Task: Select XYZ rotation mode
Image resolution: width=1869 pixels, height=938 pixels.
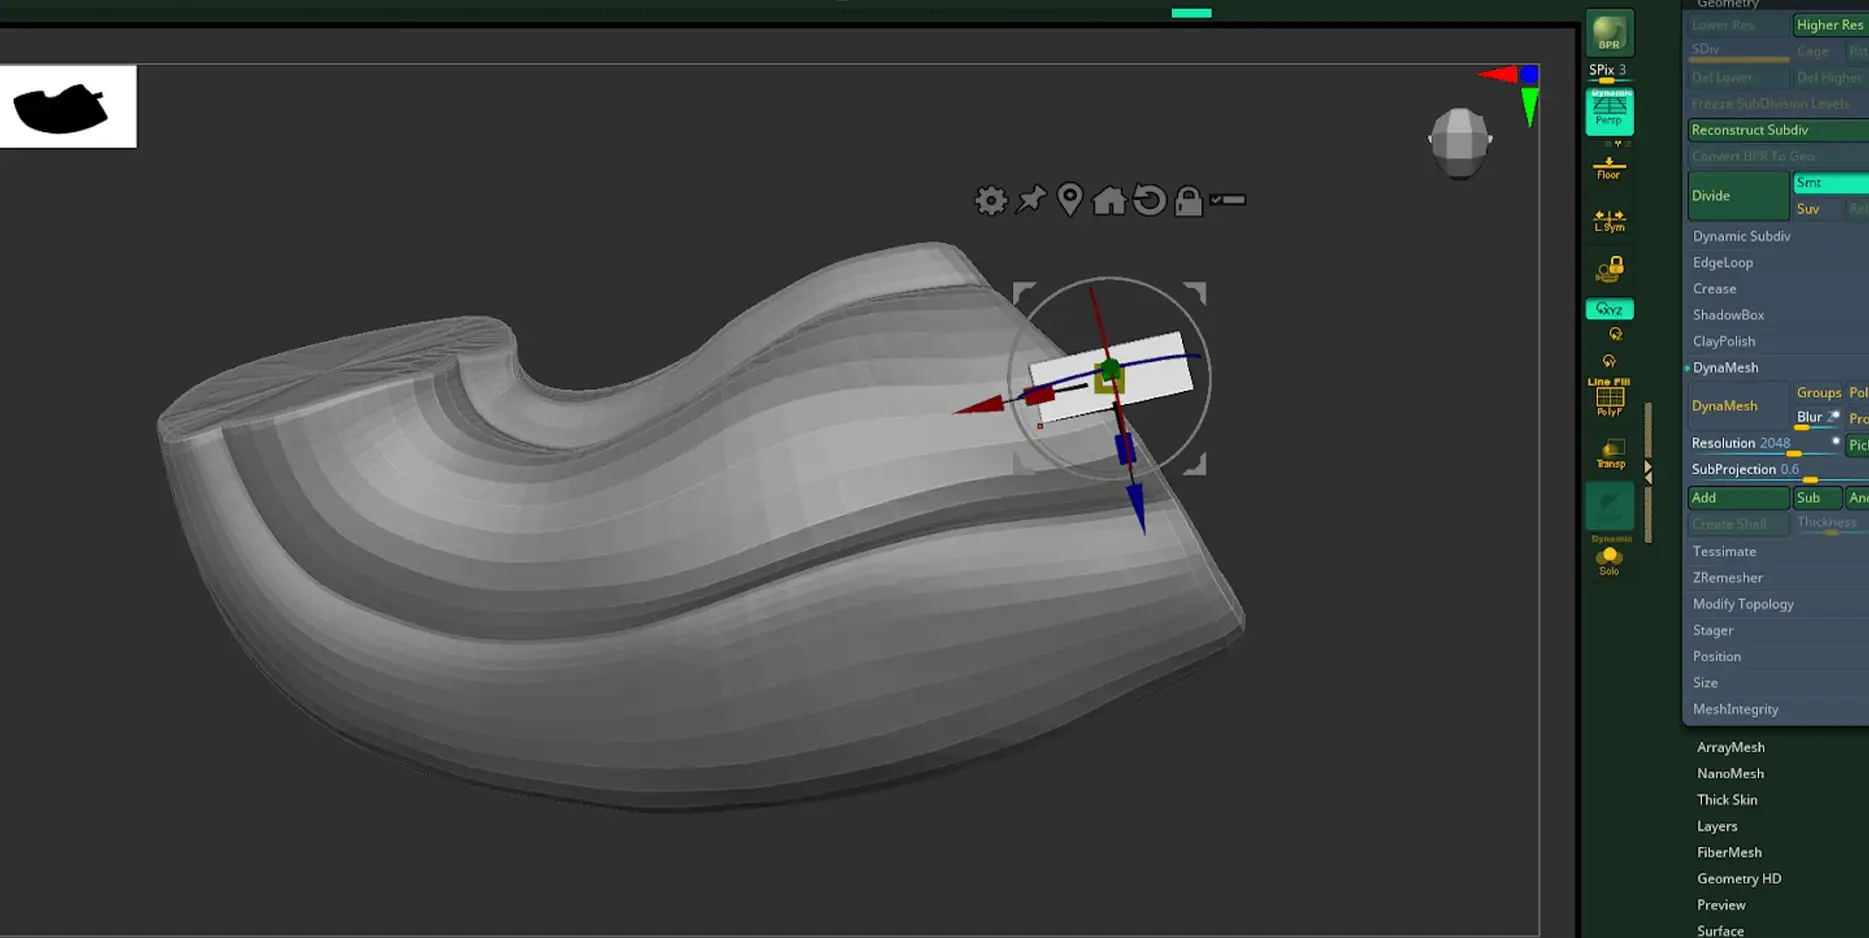Action: click(1609, 309)
